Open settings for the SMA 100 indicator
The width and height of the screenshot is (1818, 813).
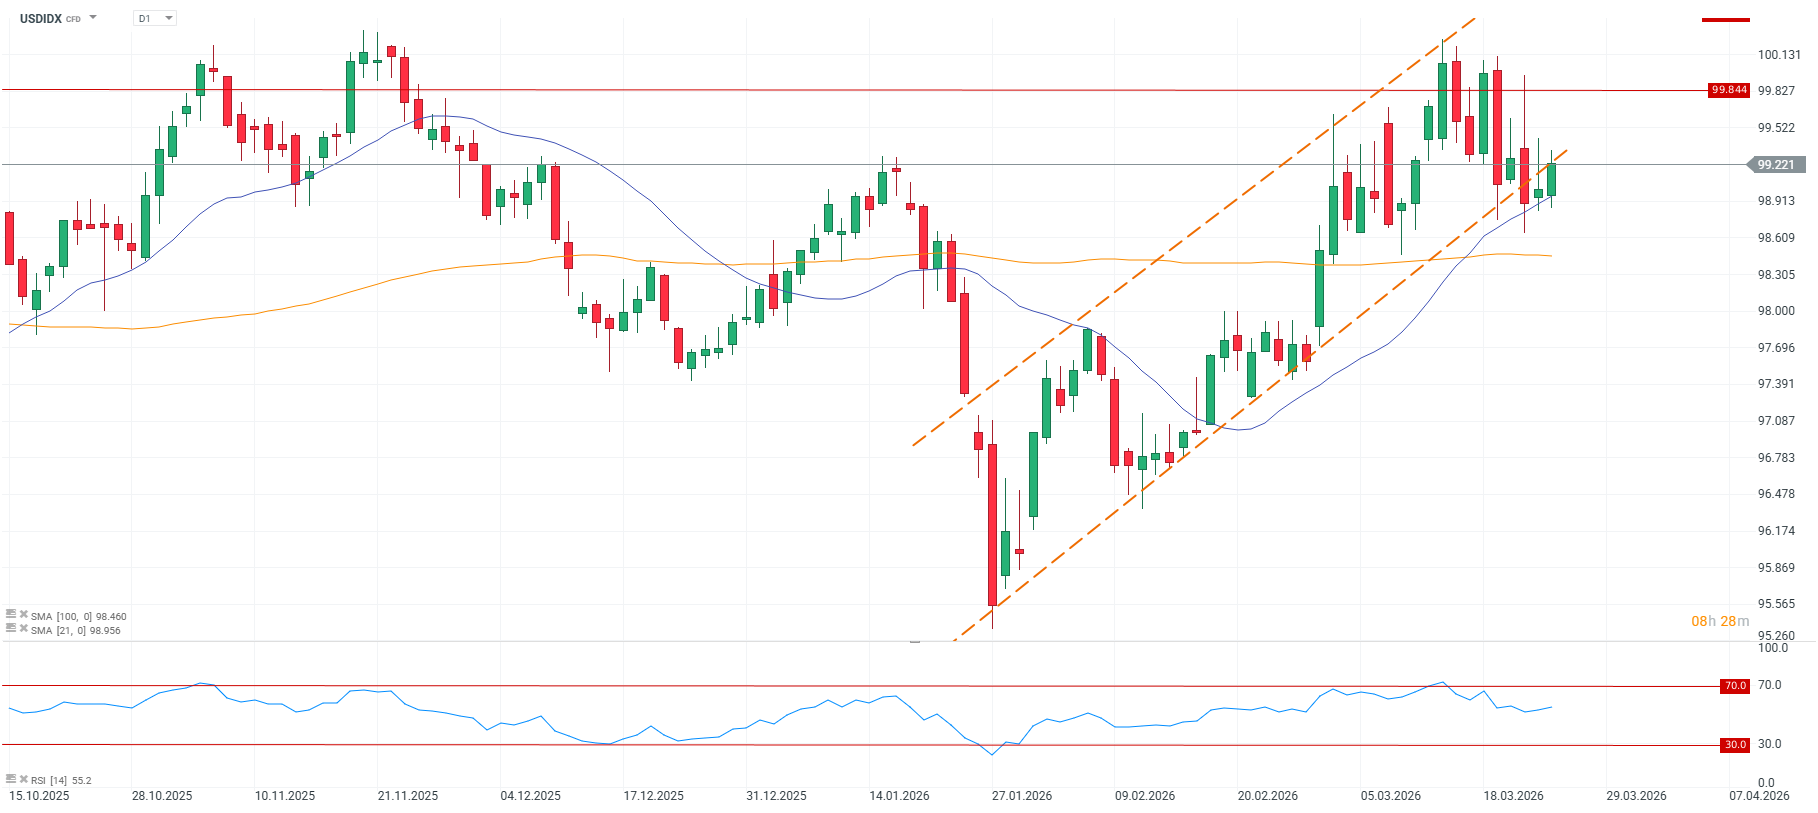tap(11, 615)
